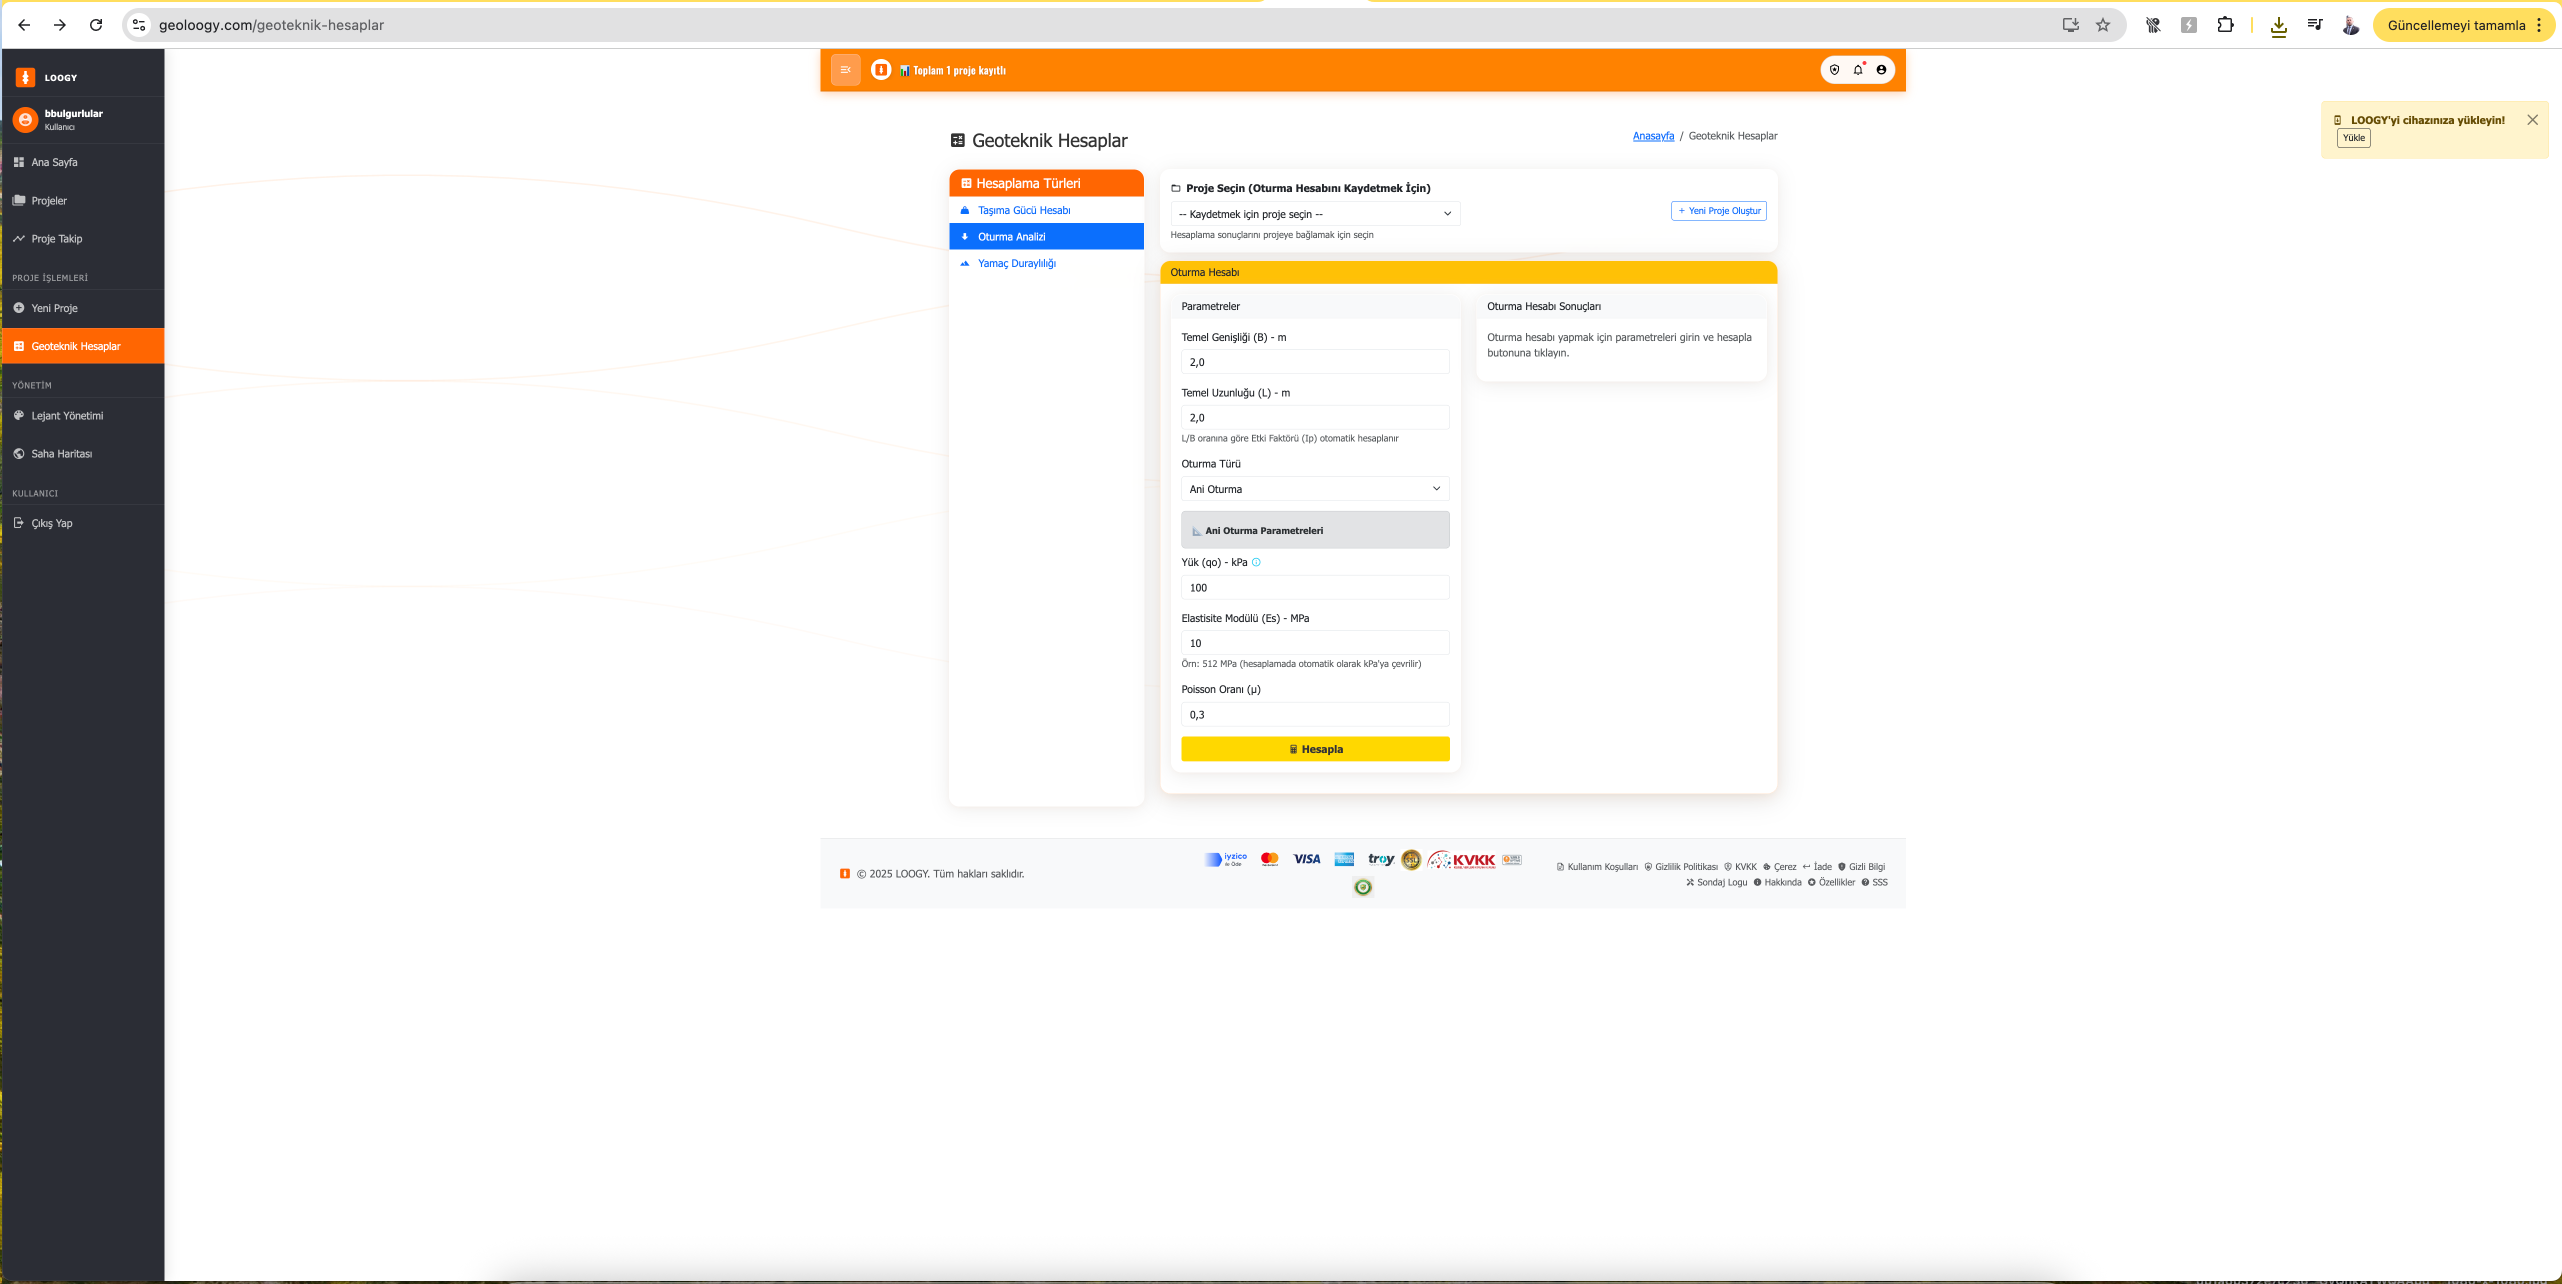Open the user account profile icon

pyautogui.click(x=1881, y=70)
